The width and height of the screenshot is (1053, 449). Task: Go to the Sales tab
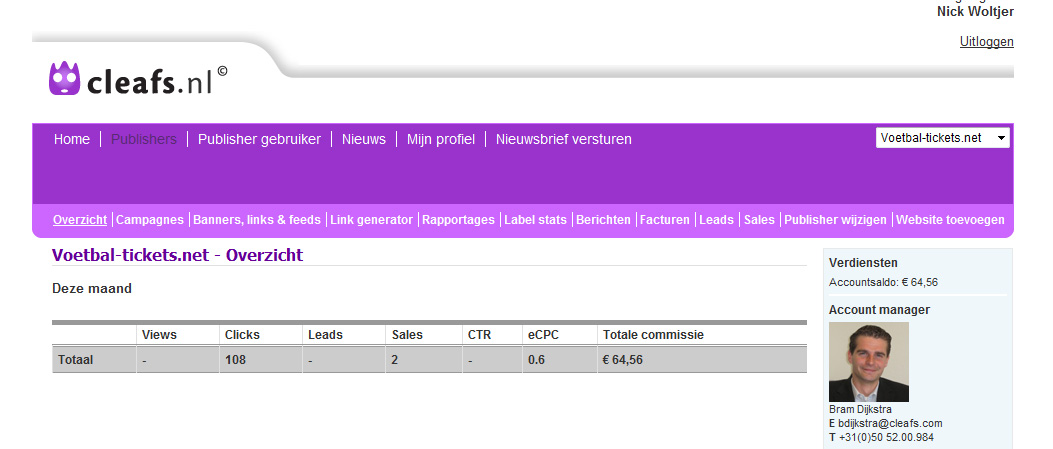coord(759,219)
